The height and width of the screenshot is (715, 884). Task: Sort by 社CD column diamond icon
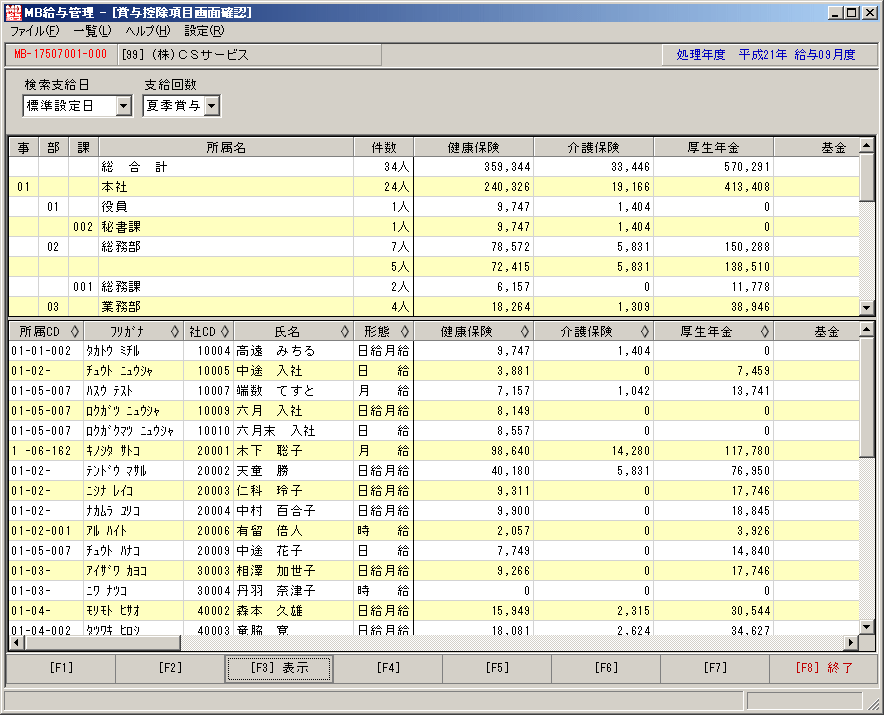pos(225,332)
